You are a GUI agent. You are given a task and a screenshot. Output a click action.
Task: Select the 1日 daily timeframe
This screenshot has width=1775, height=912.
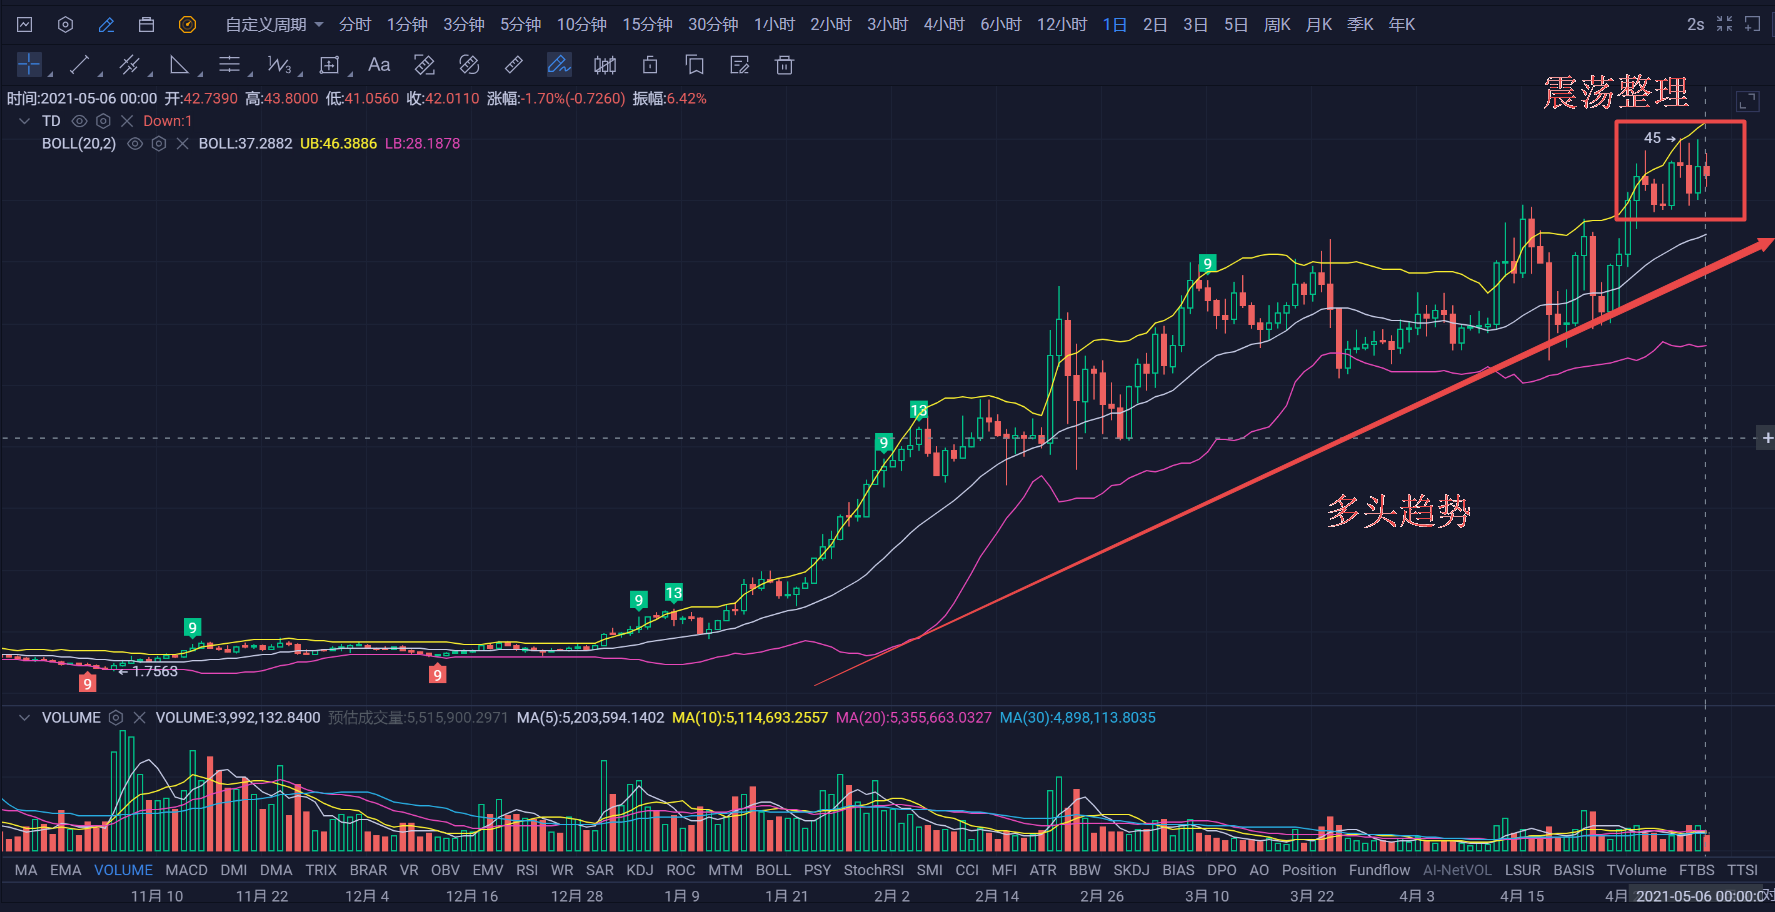click(1115, 24)
